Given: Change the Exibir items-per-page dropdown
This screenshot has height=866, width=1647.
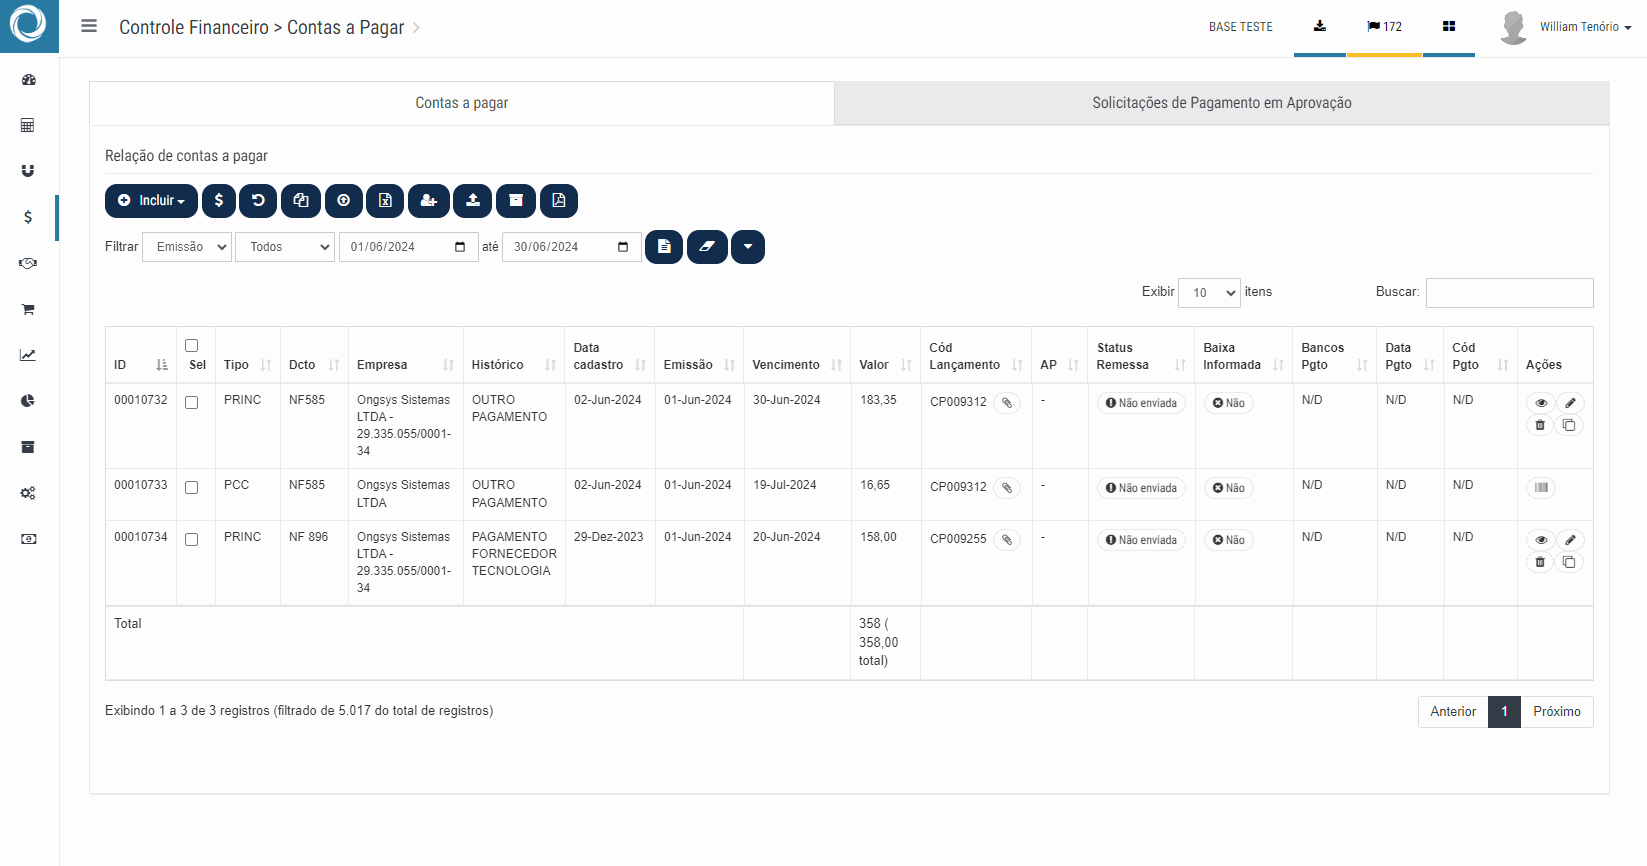Looking at the screenshot, I should click(1209, 293).
